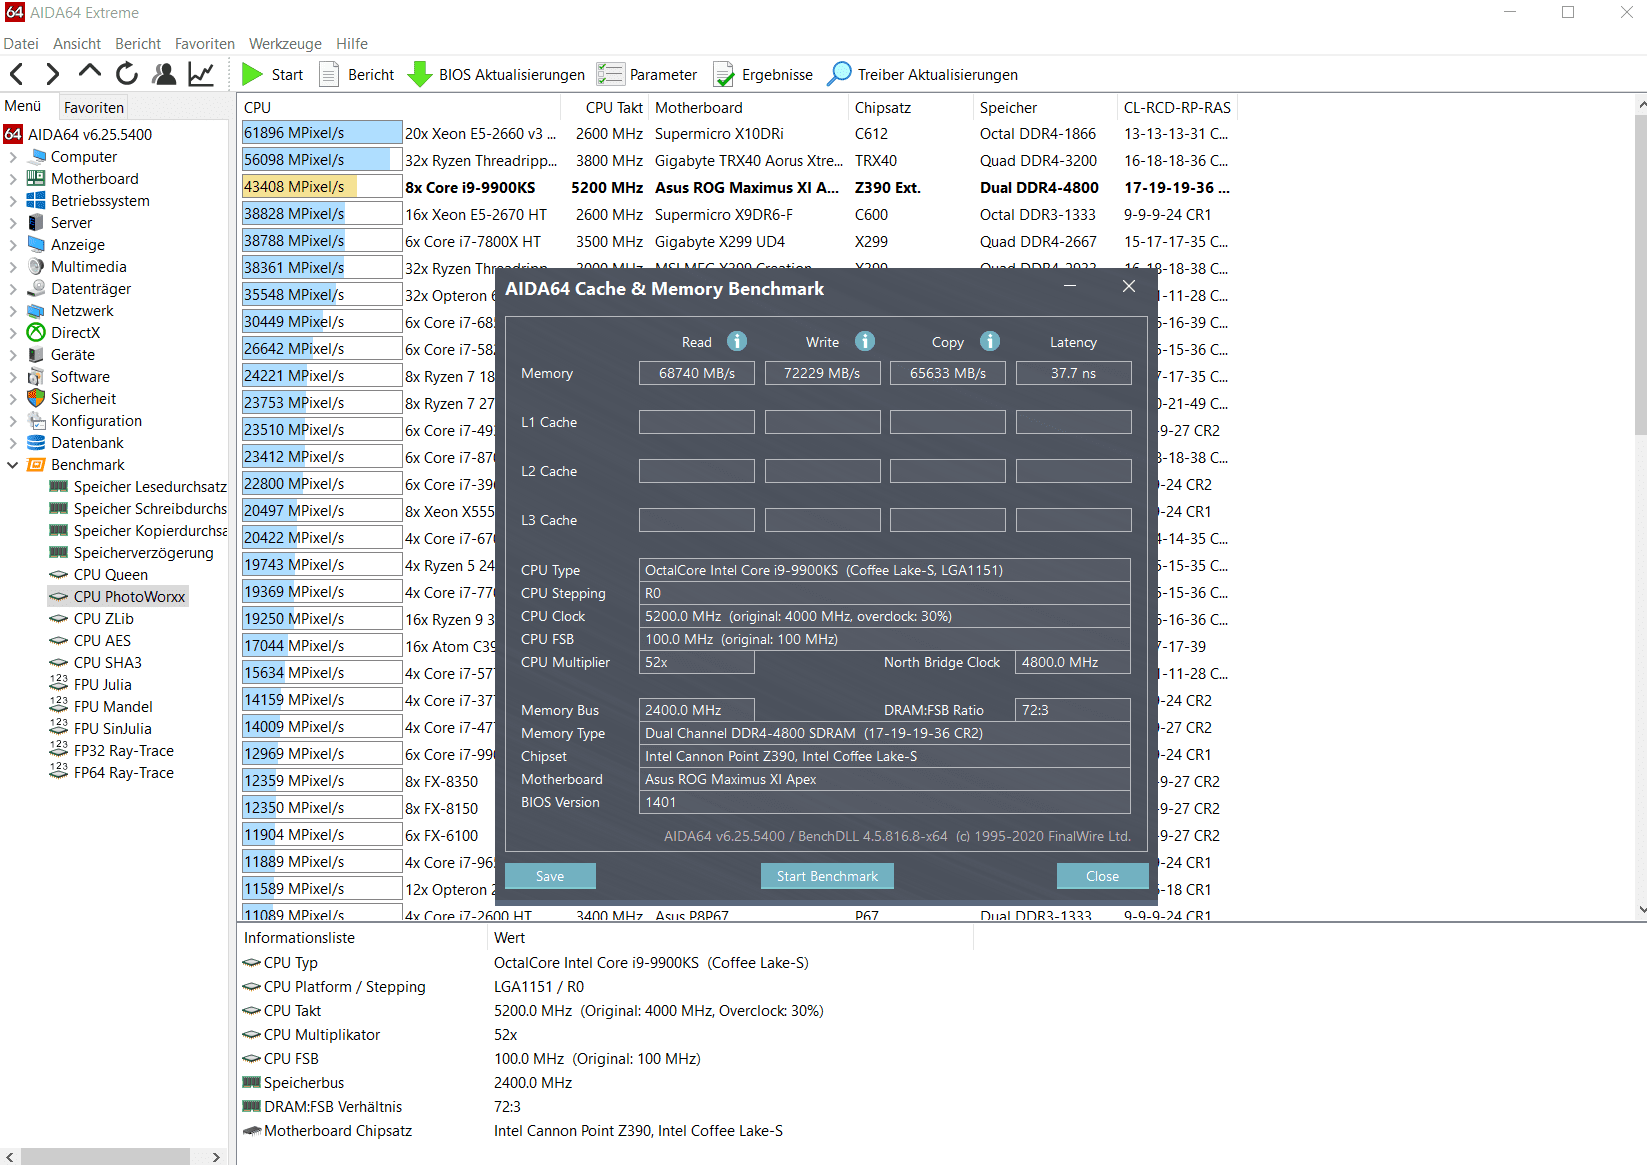
Task: Select FPU Julia benchmark item
Action: [x=102, y=684]
